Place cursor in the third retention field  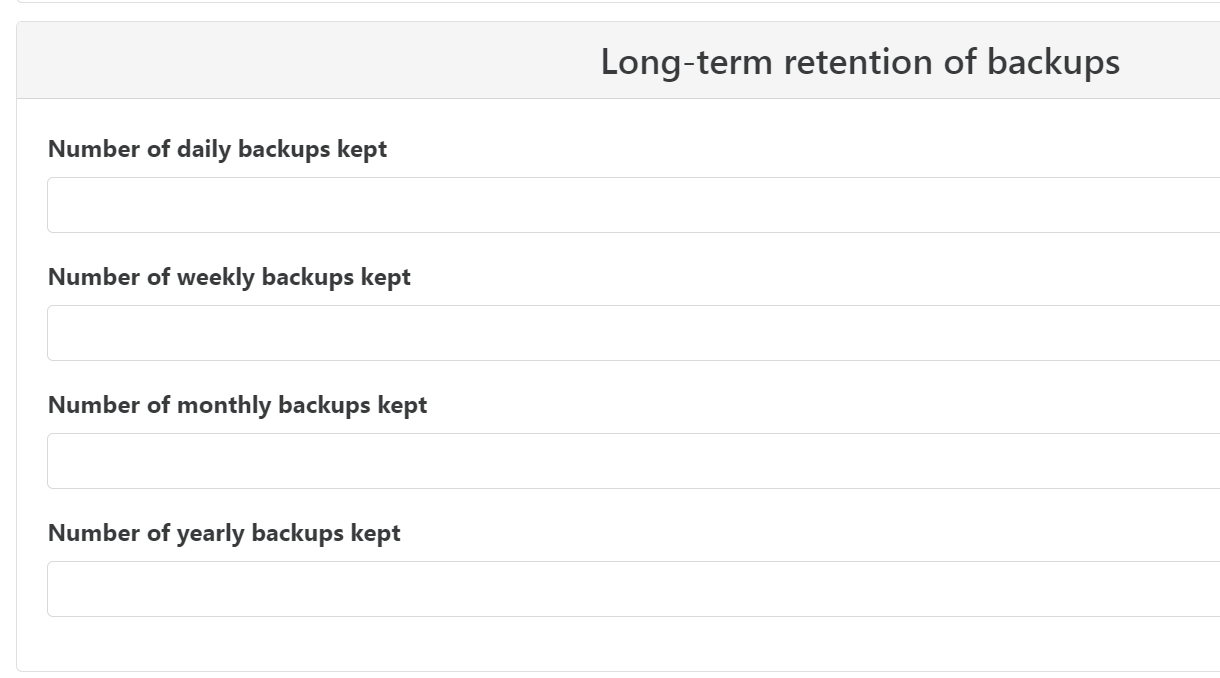pyautogui.click(x=632, y=461)
